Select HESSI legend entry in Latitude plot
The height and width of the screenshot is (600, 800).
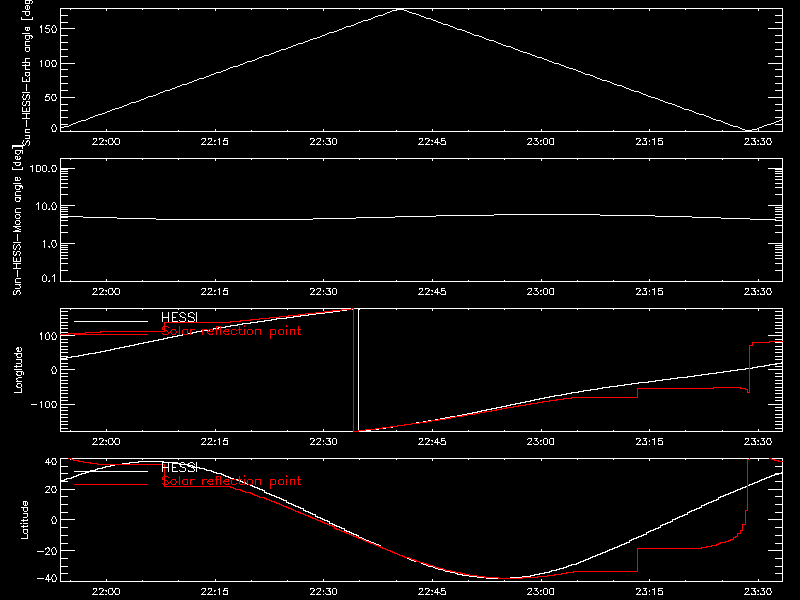179,467
